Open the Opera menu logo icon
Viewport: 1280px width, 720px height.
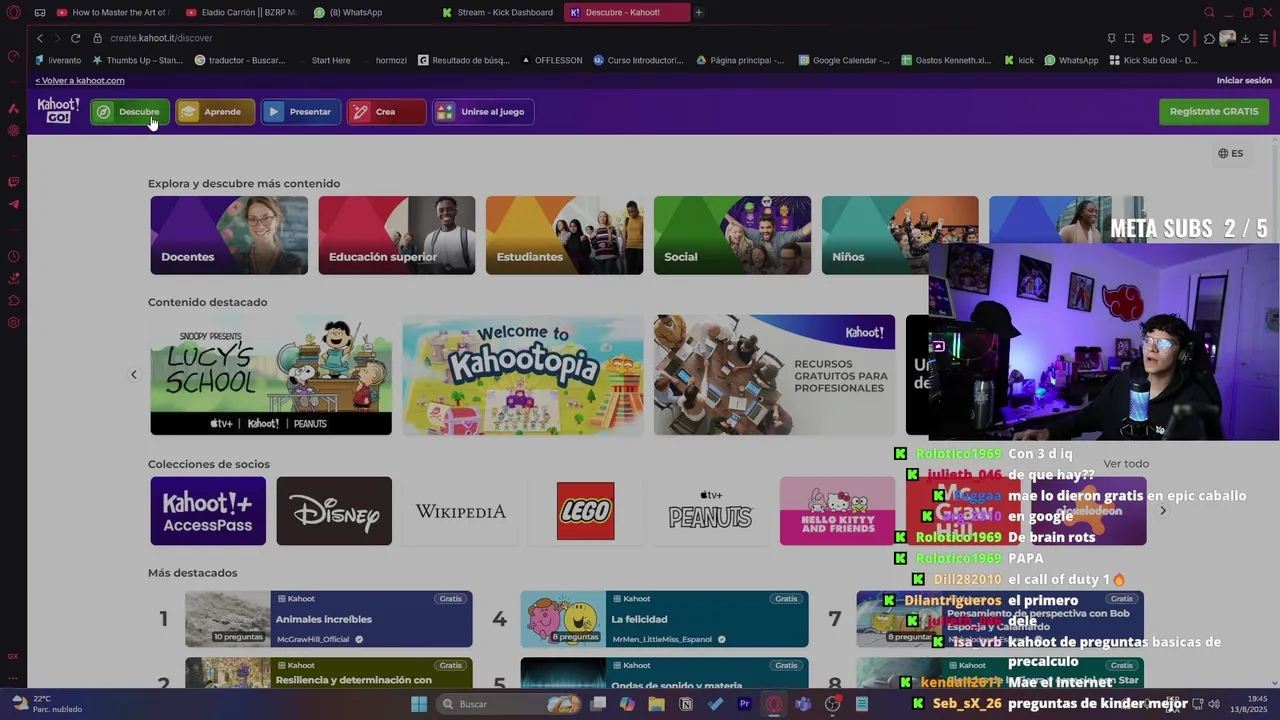pyautogui.click(x=13, y=12)
